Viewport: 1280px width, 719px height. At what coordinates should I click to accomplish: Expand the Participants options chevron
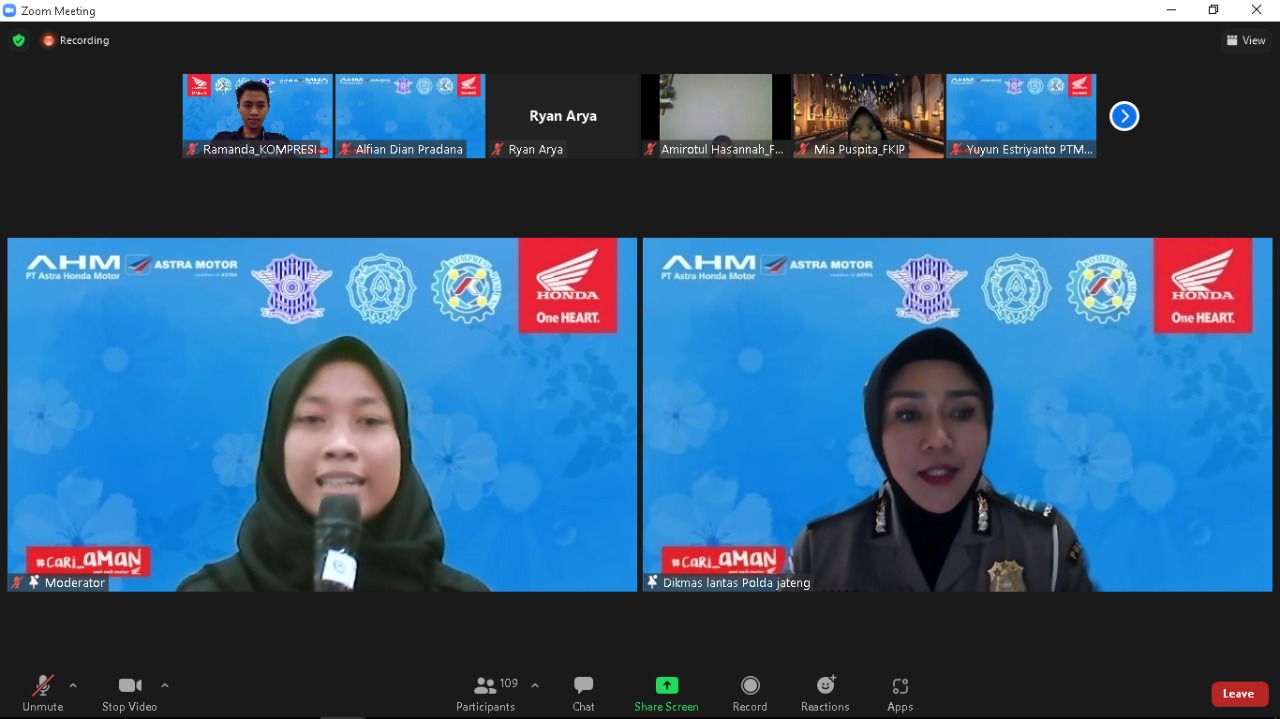click(x=535, y=685)
